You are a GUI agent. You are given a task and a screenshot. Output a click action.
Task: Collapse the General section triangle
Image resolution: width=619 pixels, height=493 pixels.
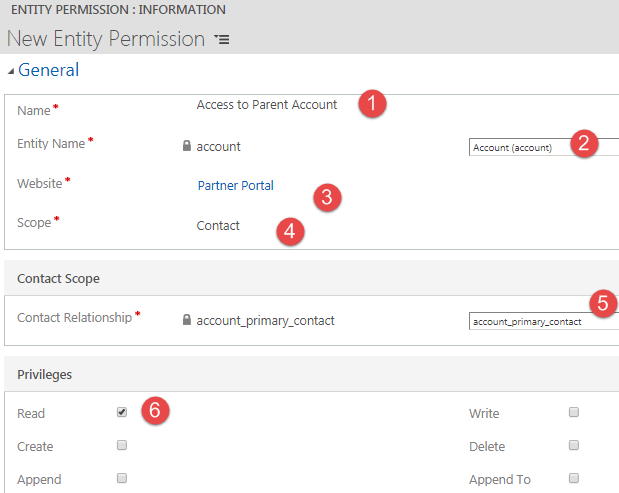pos(11,71)
